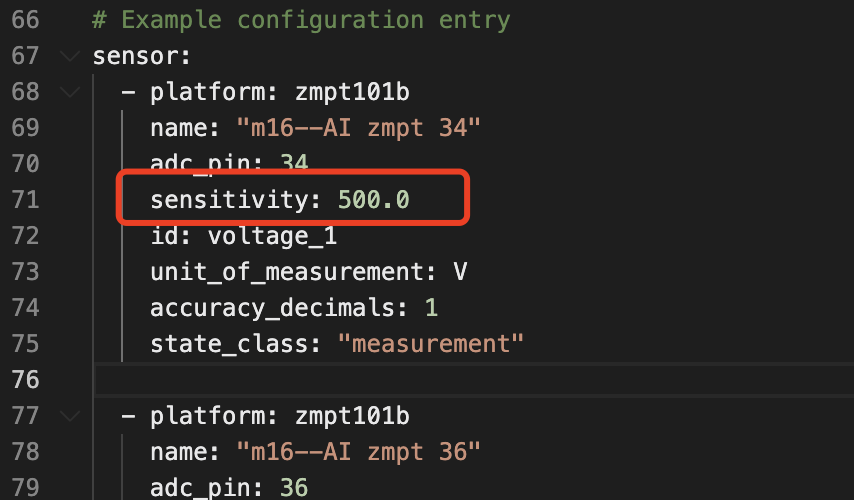Click the zmpt101b platform value on line 68
This screenshot has width=854, height=500.
point(351,92)
